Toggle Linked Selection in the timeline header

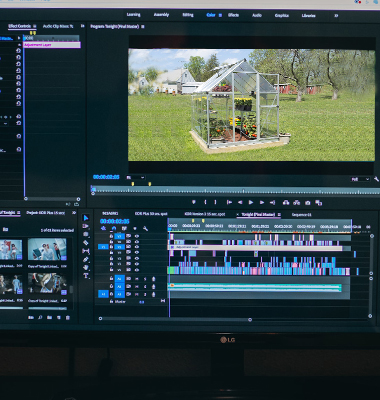(124, 228)
